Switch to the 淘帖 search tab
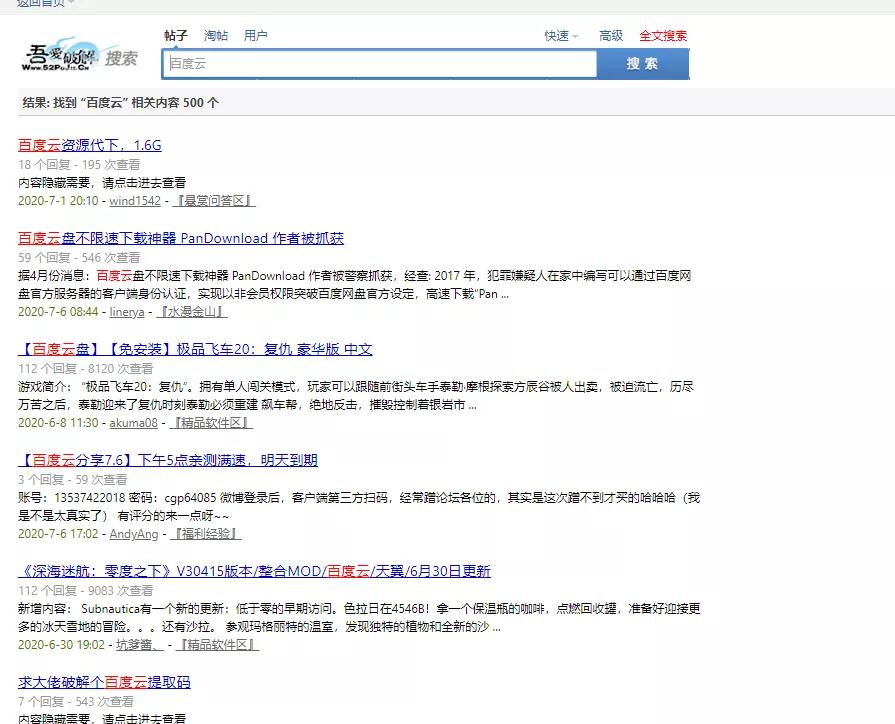895x724 pixels. (x=218, y=35)
